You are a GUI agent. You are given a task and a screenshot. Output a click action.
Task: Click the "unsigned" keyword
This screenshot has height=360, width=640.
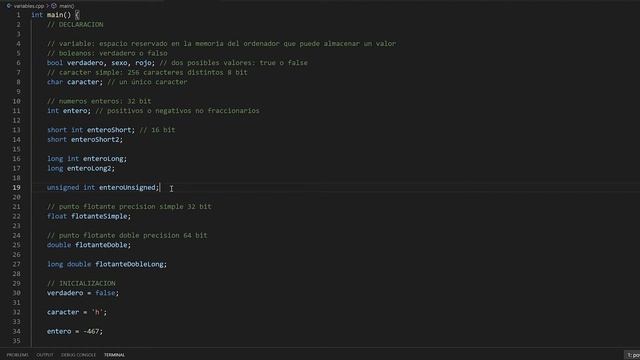(63, 188)
